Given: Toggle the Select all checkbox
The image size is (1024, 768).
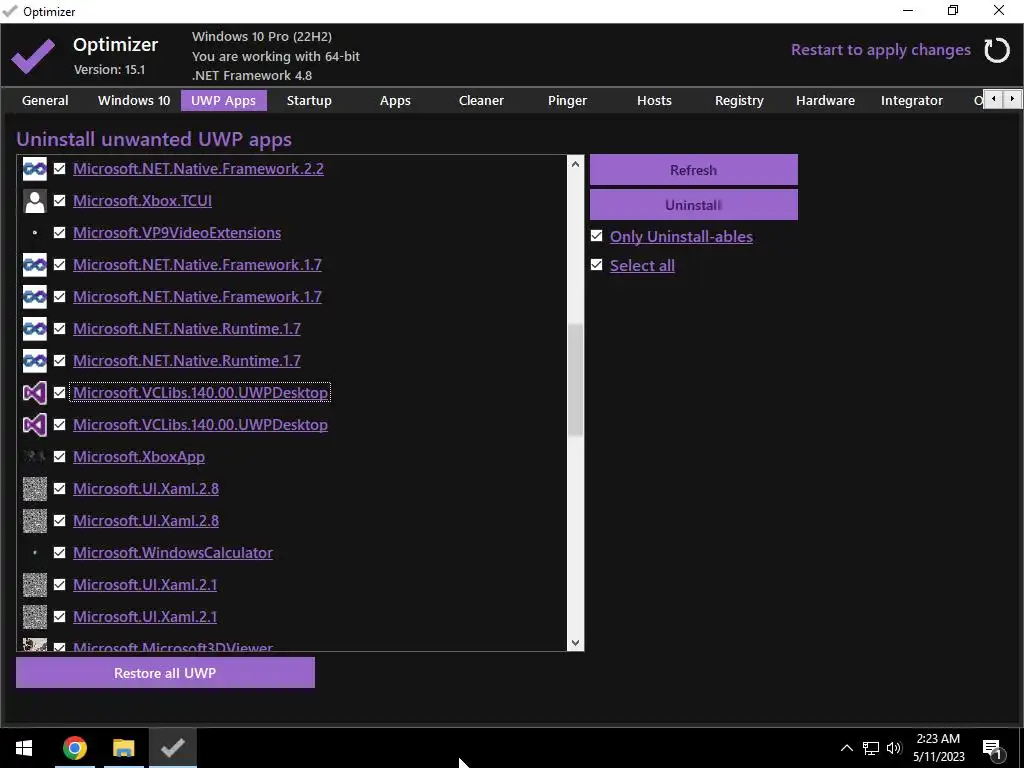Looking at the screenshot, I should click(596, 264).
